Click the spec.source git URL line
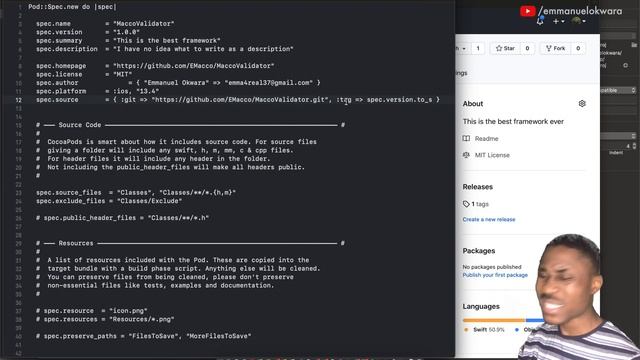Screen dimensions: 640x360 [238, 100]
